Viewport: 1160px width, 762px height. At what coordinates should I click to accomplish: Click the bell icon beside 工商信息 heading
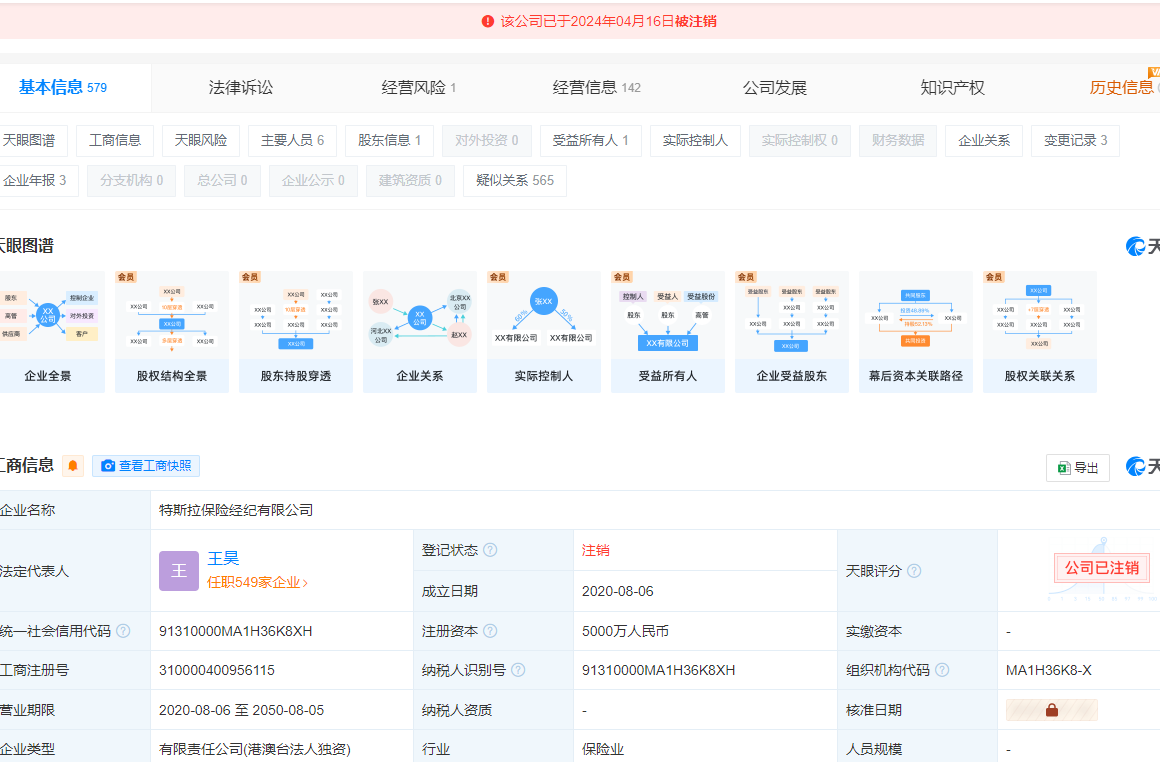72,465
